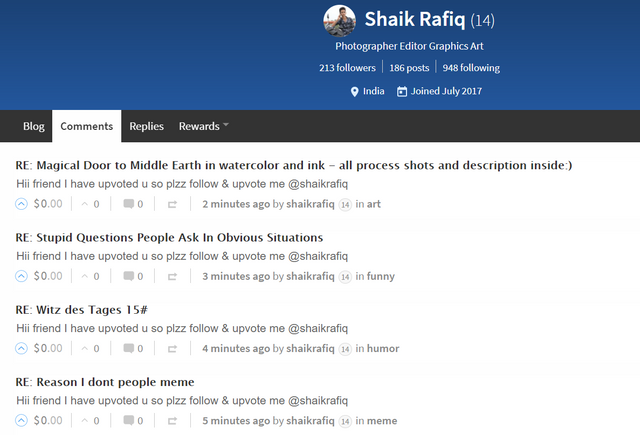640x435 pixels.
Task: Open the Stupid Questions People Ask comment title
Action: (169, 238)
